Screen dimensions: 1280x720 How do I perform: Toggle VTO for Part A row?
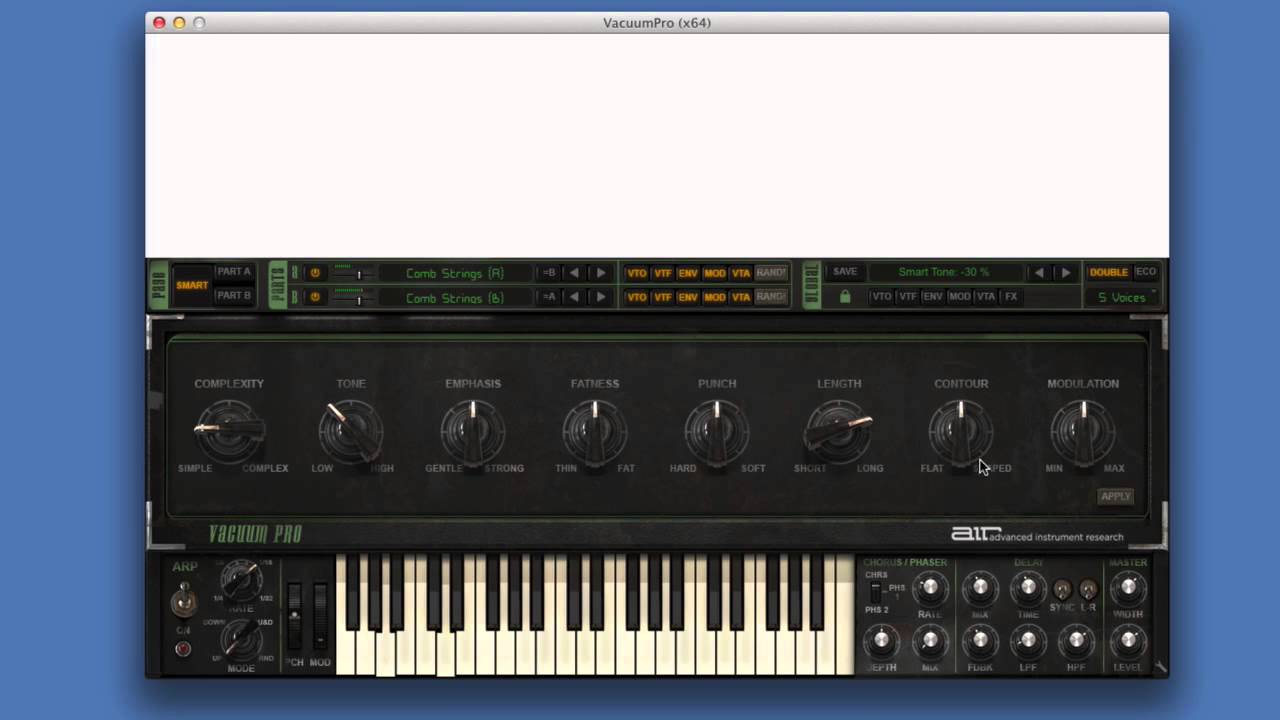click(x=636, y=273)
